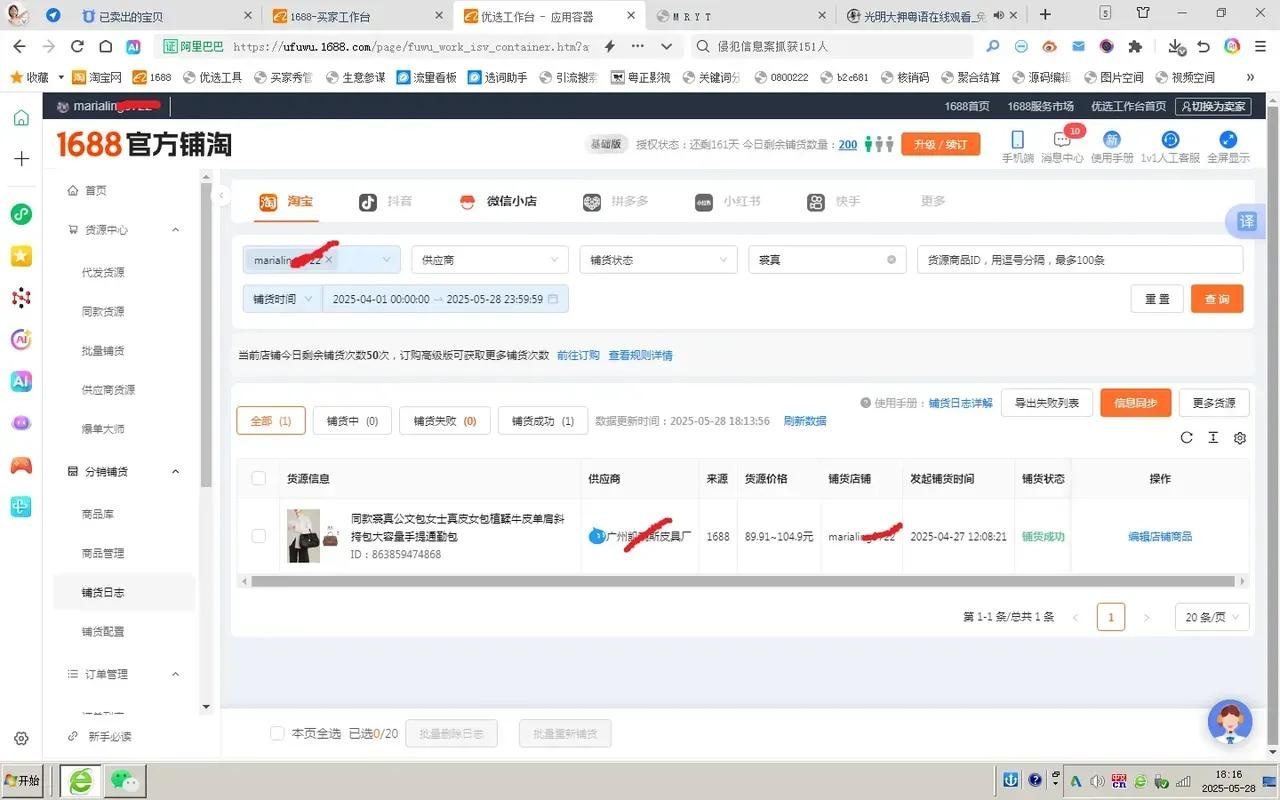Click the browser back arrow
The height and width of the screenshot is (800, 1280).
coord(20,46)
